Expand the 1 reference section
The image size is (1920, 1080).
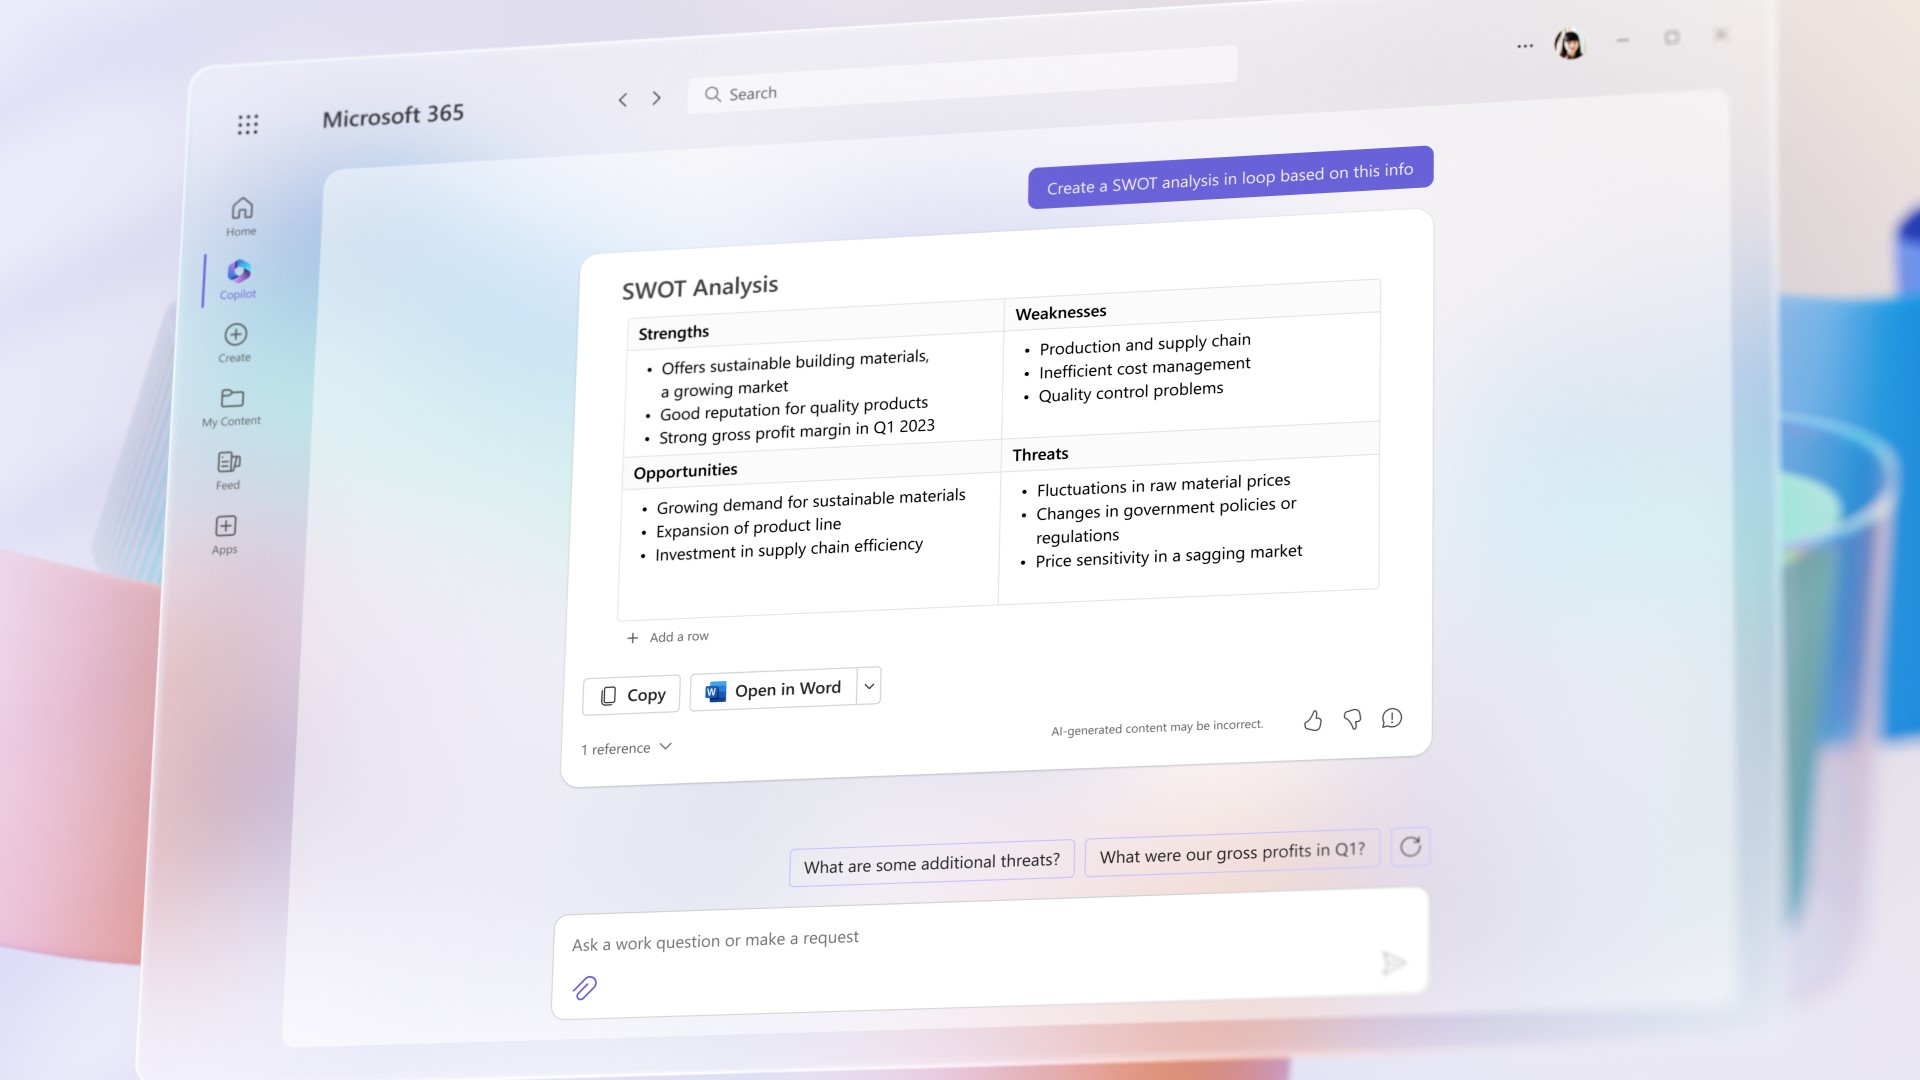626,746
